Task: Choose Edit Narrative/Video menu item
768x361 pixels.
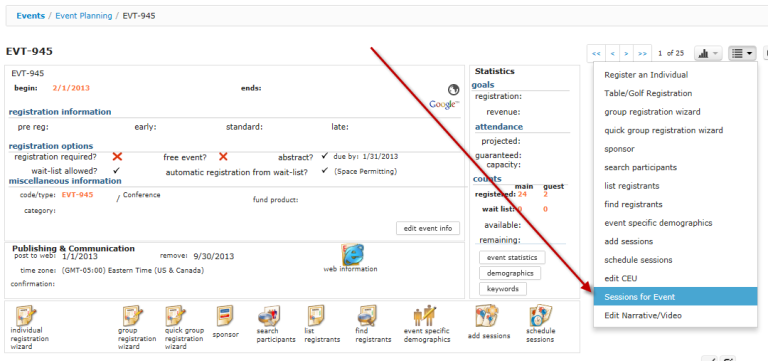Action: [675, 315]
